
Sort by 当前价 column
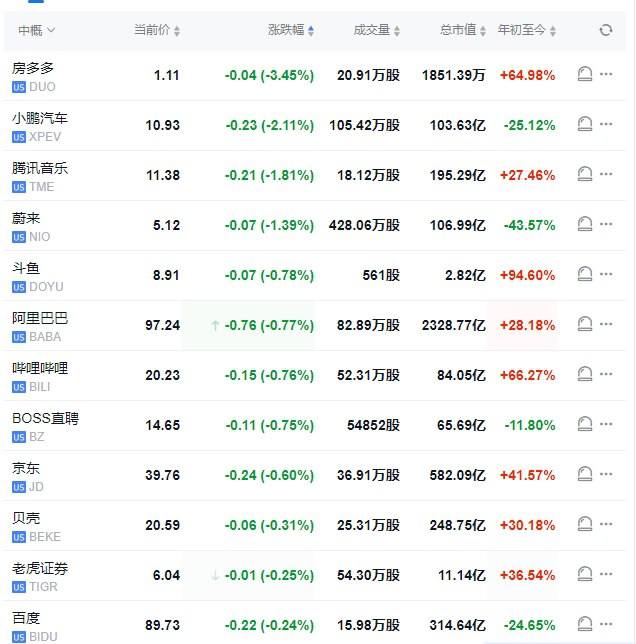[157, 30]
